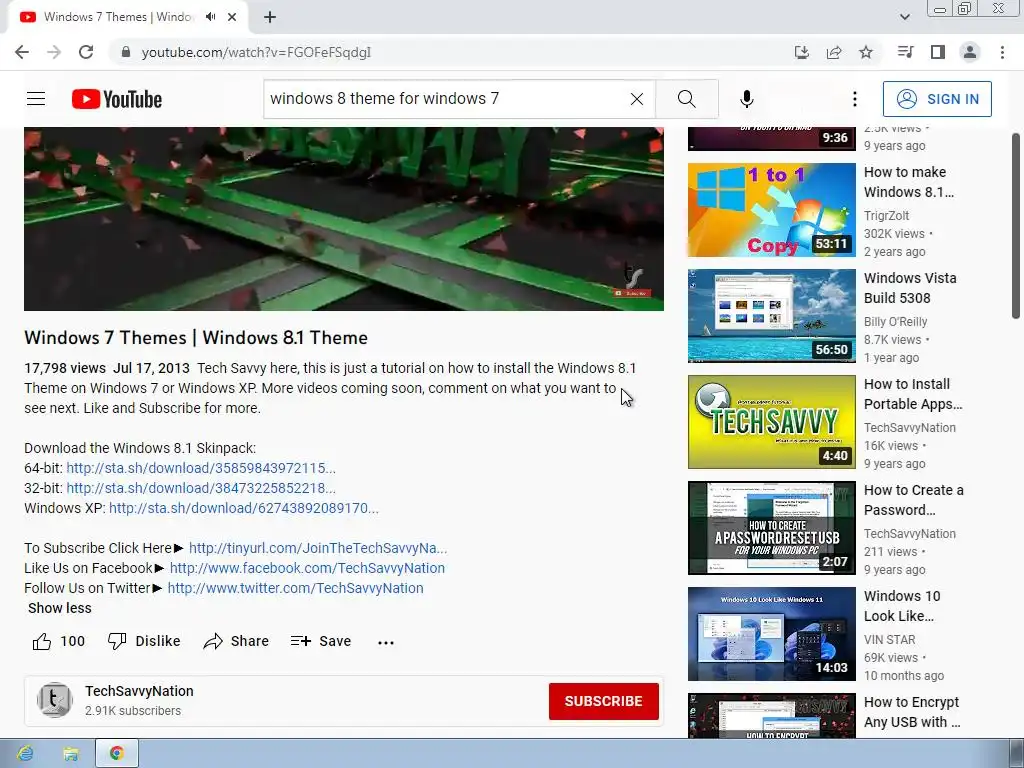Click the page vertical scrollbar
The image size is (1024, 768).
click(1016, 225)
